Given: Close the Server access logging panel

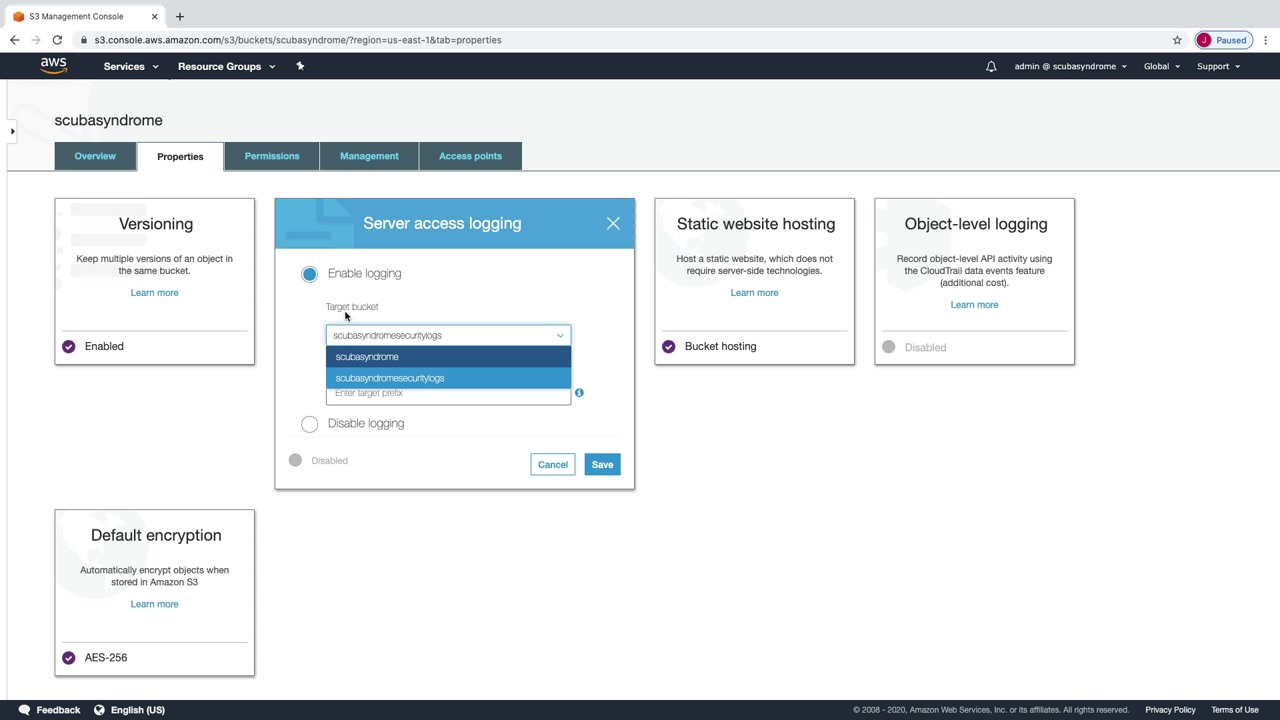Looking at the screenshot, I should pyautogui.click(x=613, y=223).
